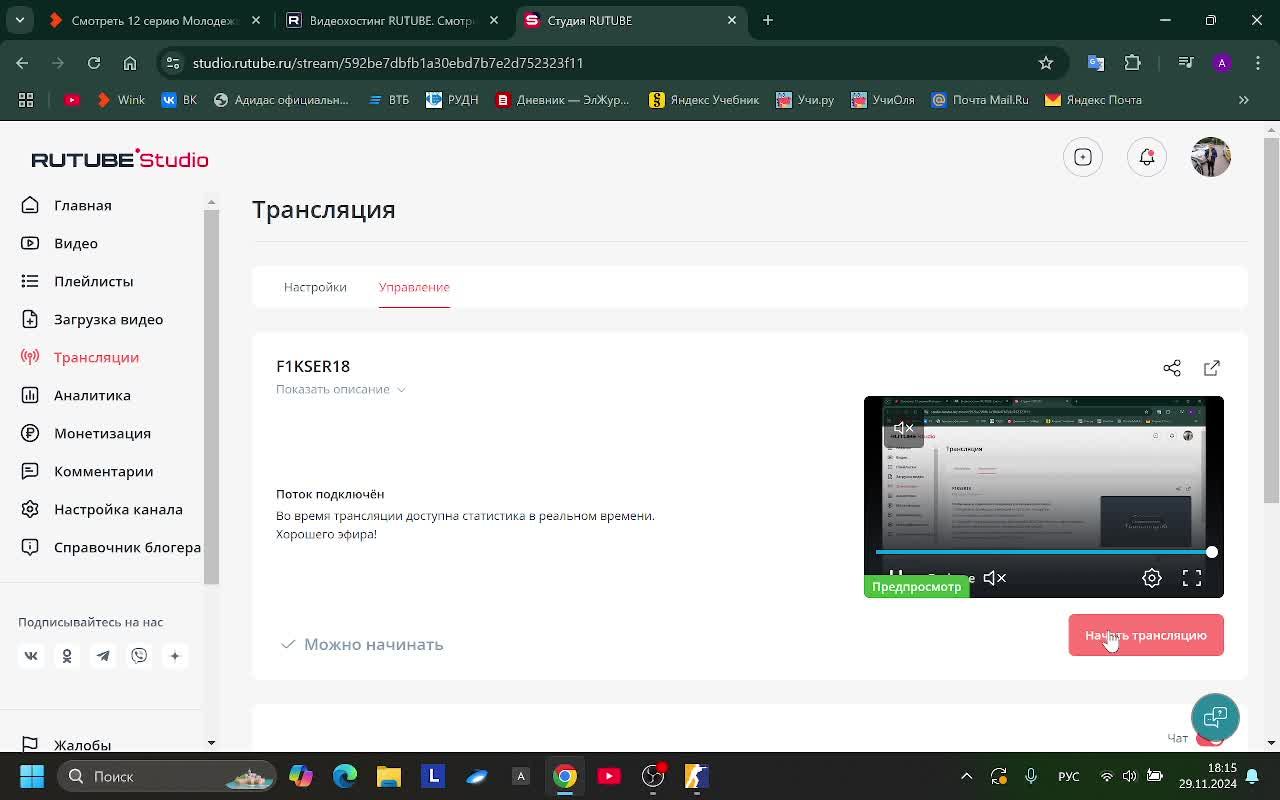Screen dimensions: 1280x800
Task: Switch to the Видеохостинг RUTUBE browser tab
Action: click(392, 20)
